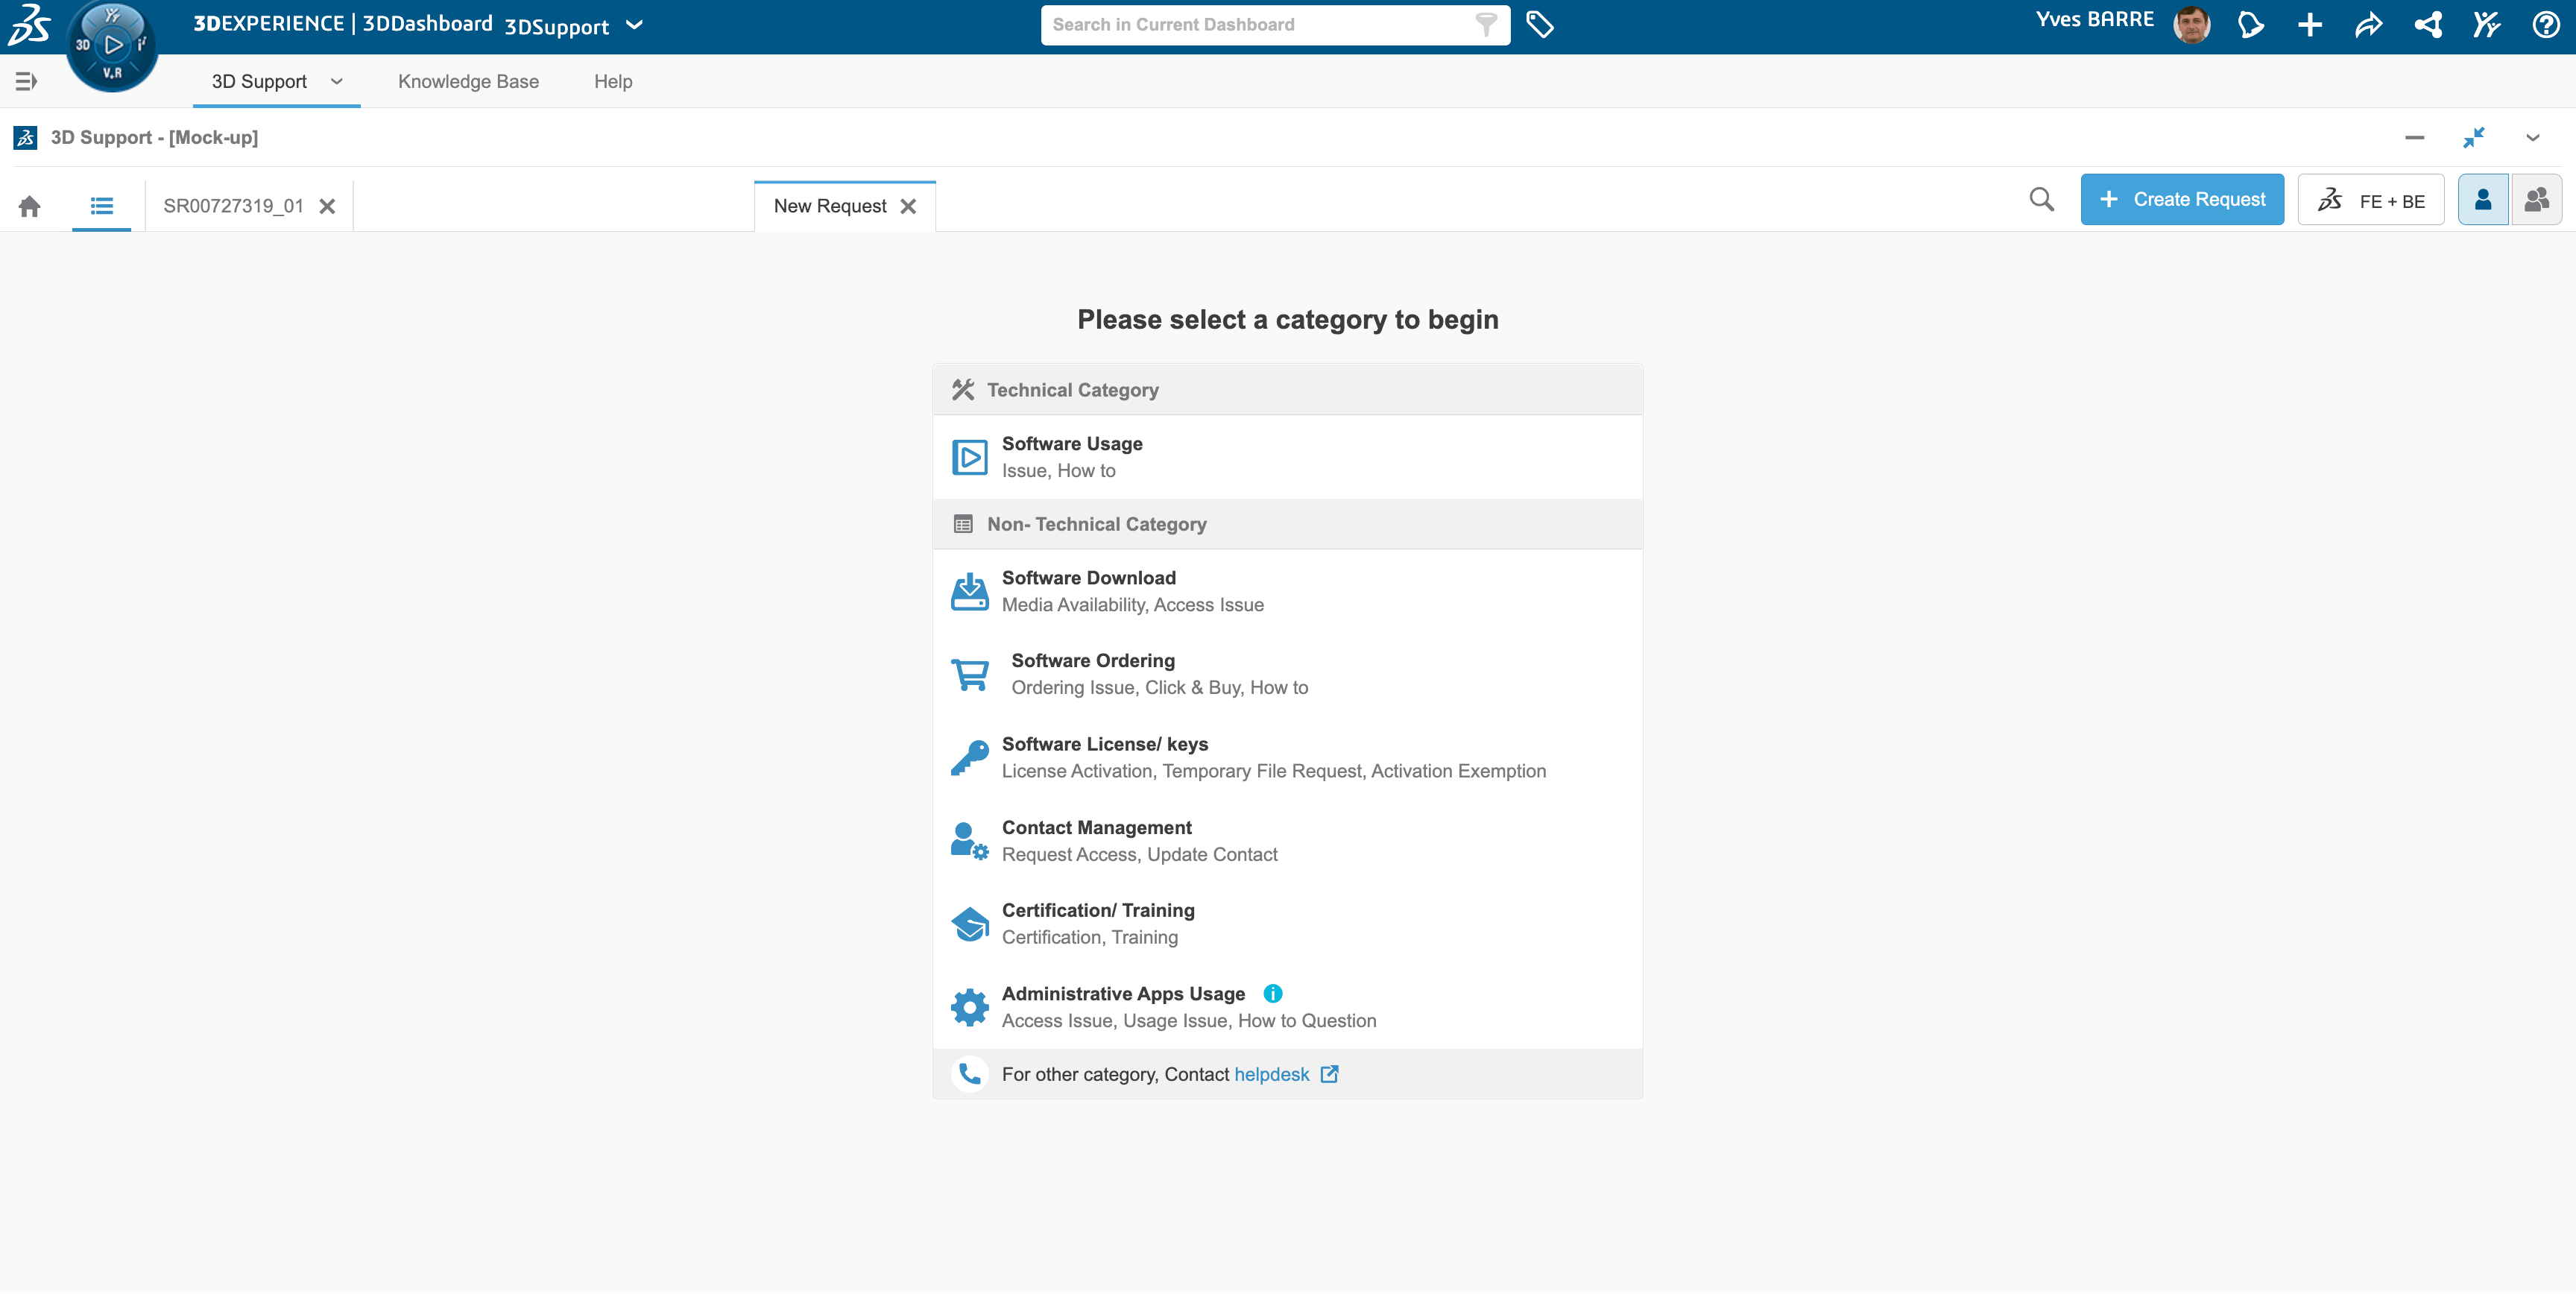Viewport: 2576px width, 1297px height.
Task: Open the Knowledge Base tab
Action: [x=468, y=82]
